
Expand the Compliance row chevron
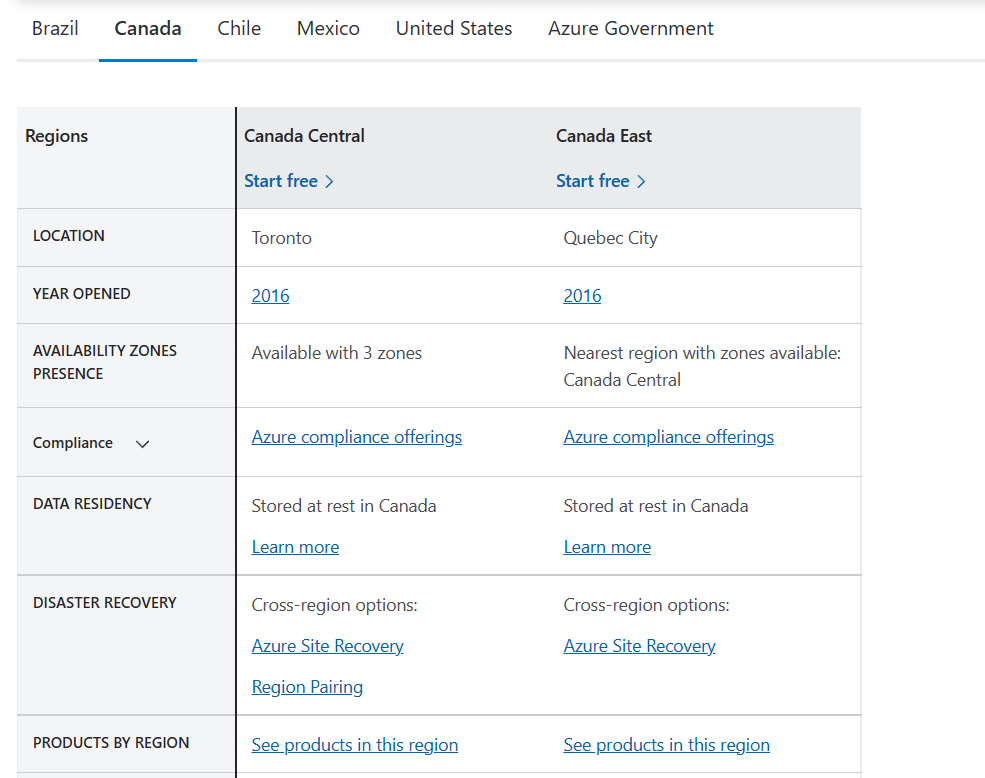pyautogui.click(x=143, y=444)
